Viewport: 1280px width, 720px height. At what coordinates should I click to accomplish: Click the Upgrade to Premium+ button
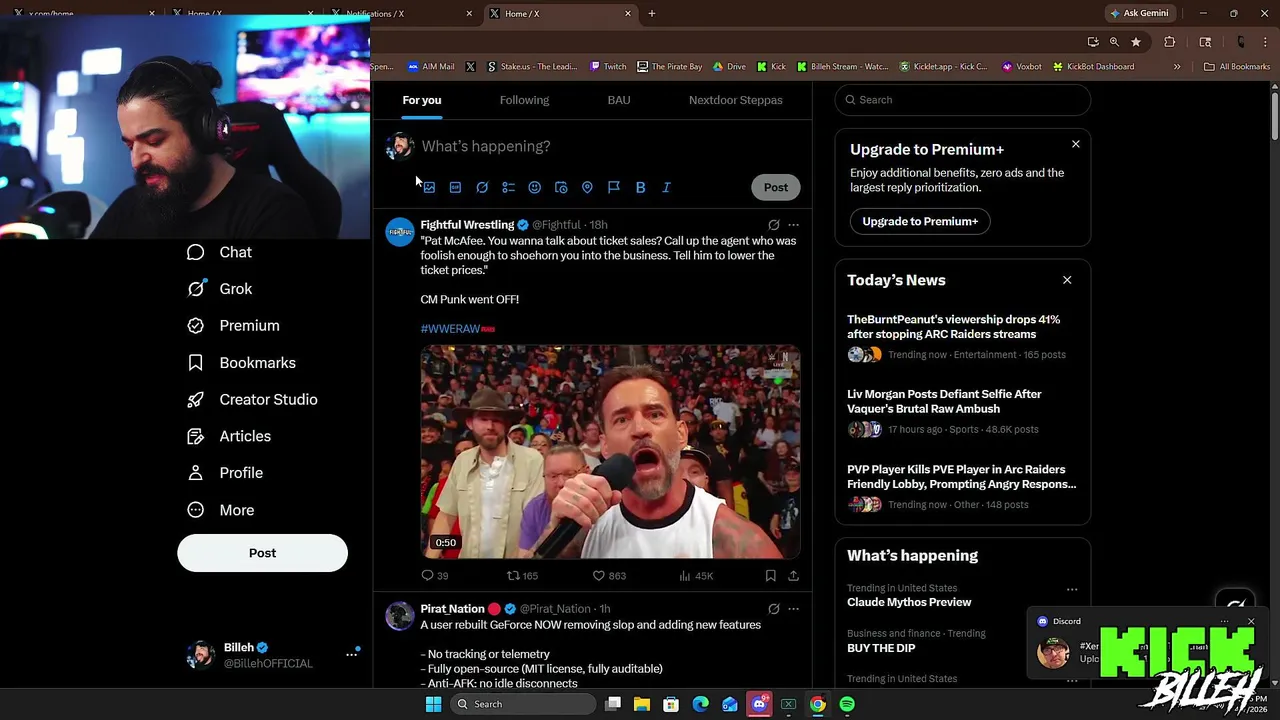tap(920, 222)
